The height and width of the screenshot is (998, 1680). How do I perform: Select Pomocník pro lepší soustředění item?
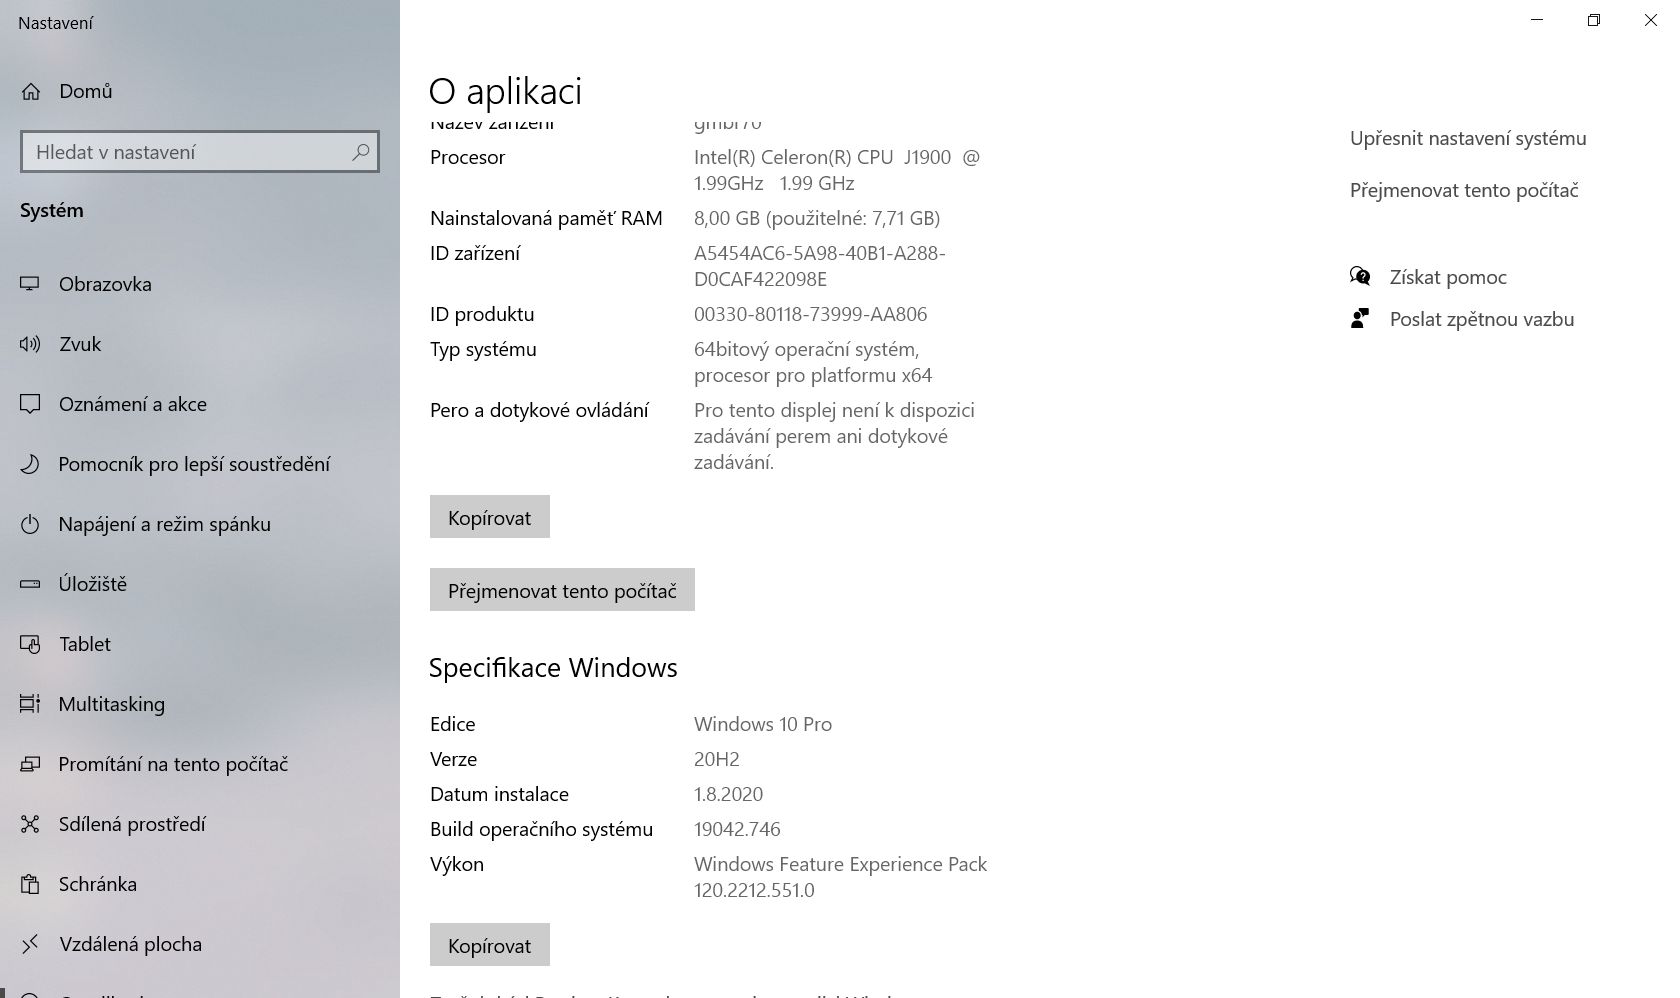[x=200, y=464]
